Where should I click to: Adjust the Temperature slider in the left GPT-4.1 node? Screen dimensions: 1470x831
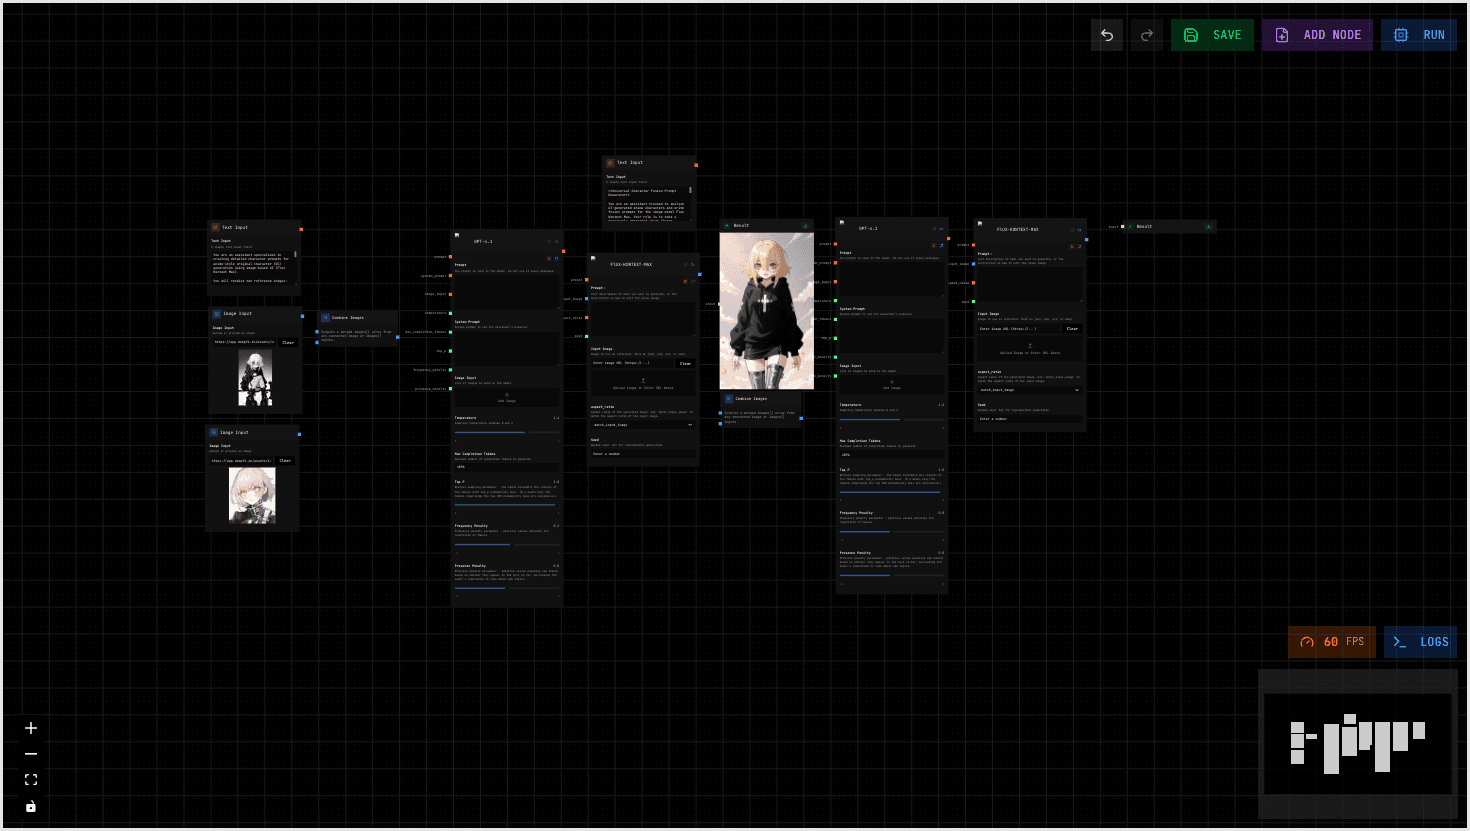point(507,433)
